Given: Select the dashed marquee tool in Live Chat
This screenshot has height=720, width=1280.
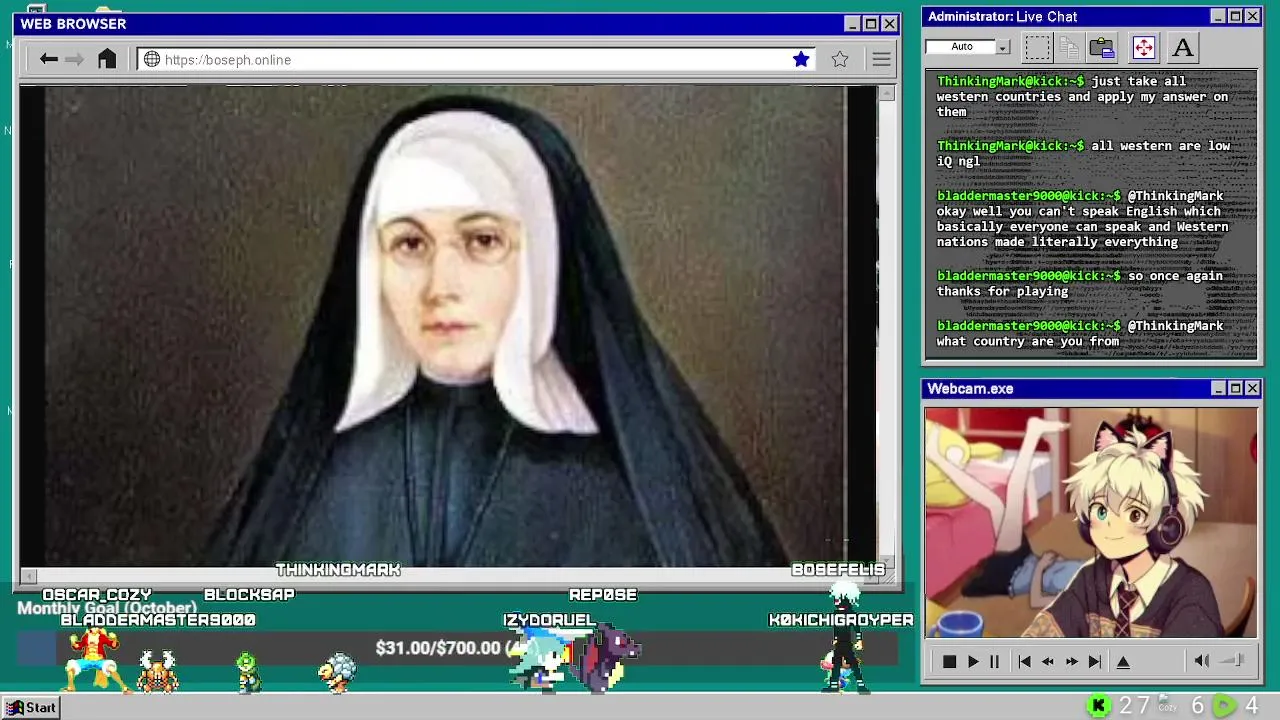Looking at the screenshot, I should 1038,47.
